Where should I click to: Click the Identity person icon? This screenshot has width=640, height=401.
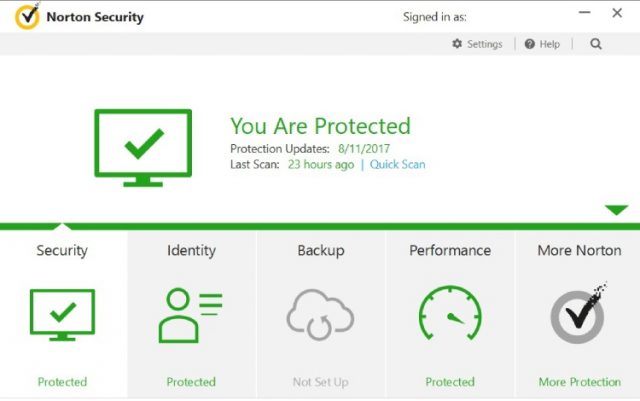point(190,315)
